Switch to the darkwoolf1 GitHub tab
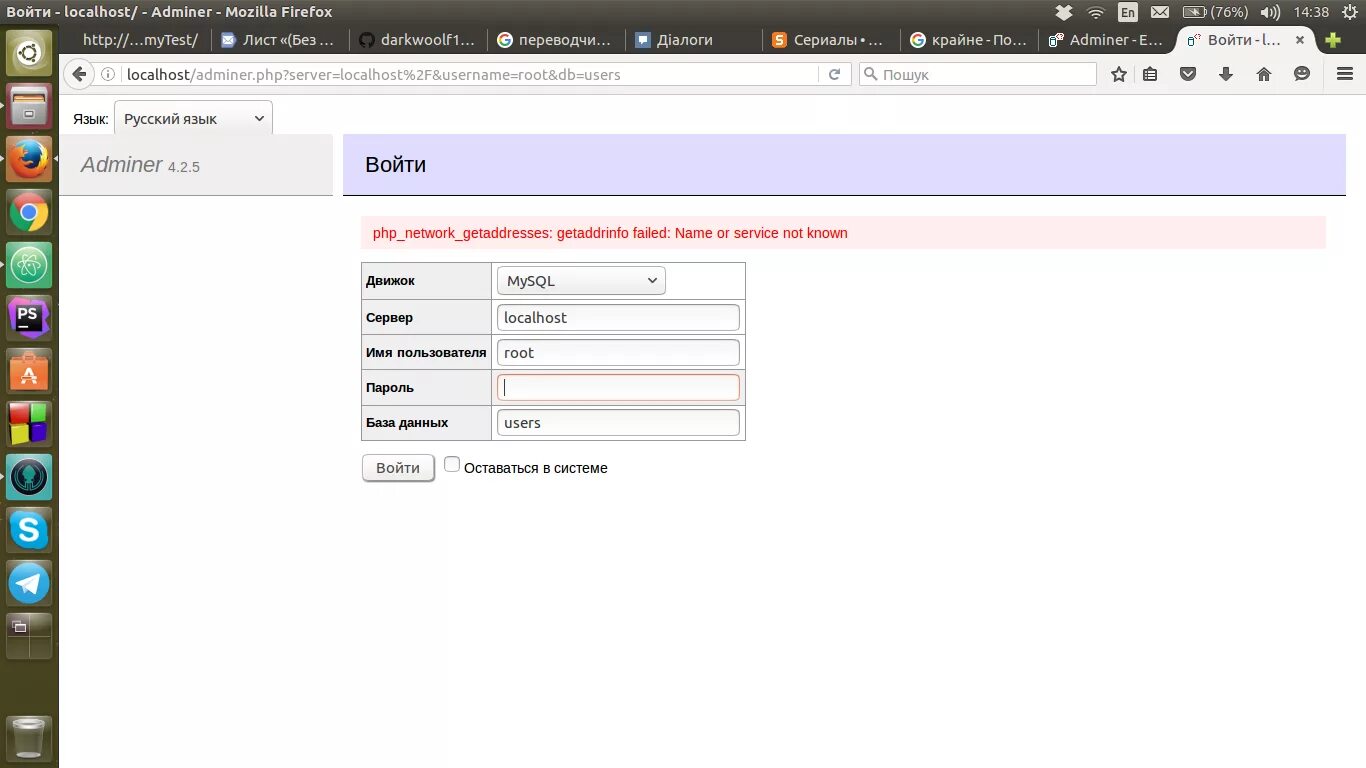Image resolution: width=1366 pixels, height=768 pixels. (x=419, y=40)
